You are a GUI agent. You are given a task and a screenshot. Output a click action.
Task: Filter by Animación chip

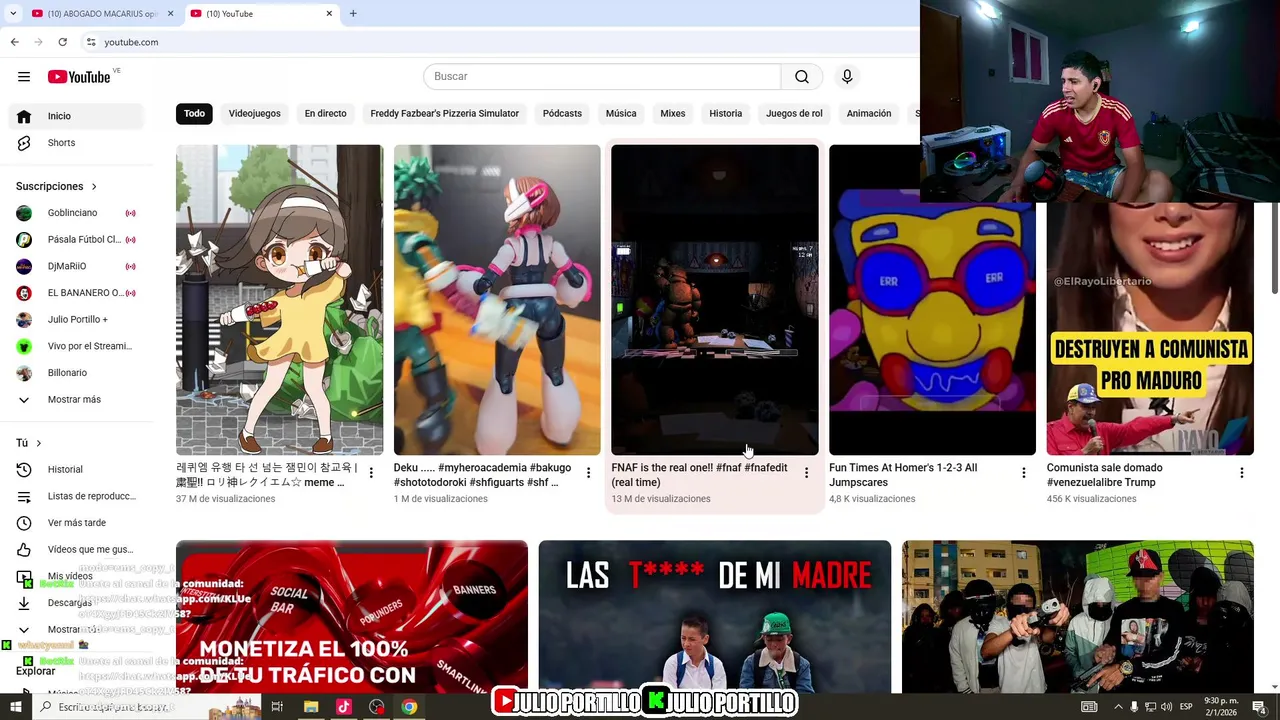(x=869, y=113)
